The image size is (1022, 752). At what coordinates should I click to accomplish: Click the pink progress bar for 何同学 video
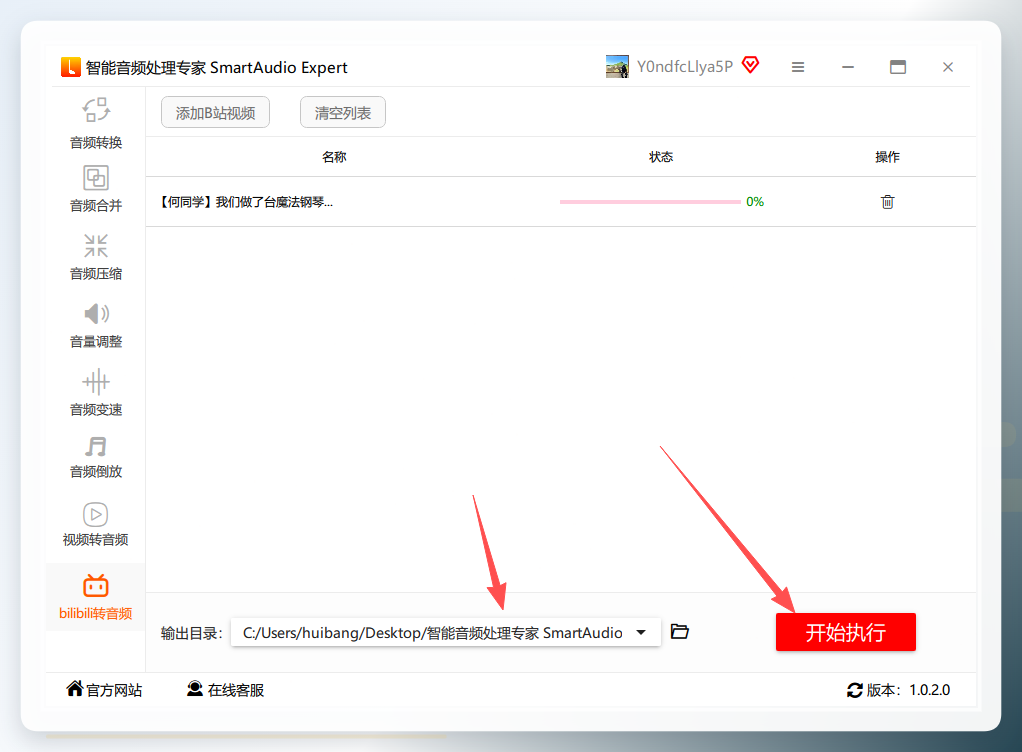(x=650, y=202)
